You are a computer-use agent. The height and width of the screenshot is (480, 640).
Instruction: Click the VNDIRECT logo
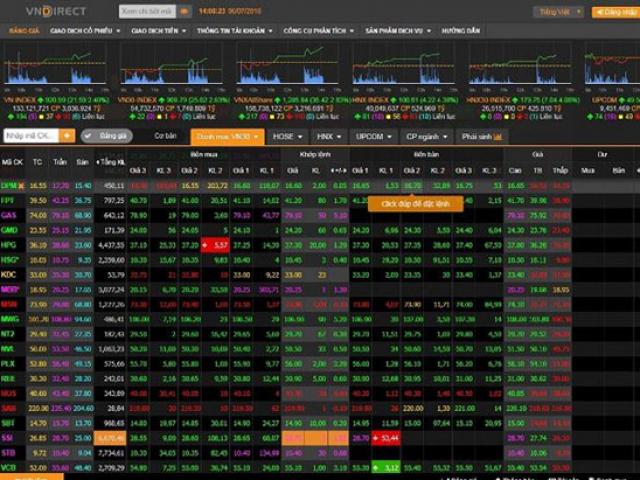pyautogui.click(x=56, y=11)
